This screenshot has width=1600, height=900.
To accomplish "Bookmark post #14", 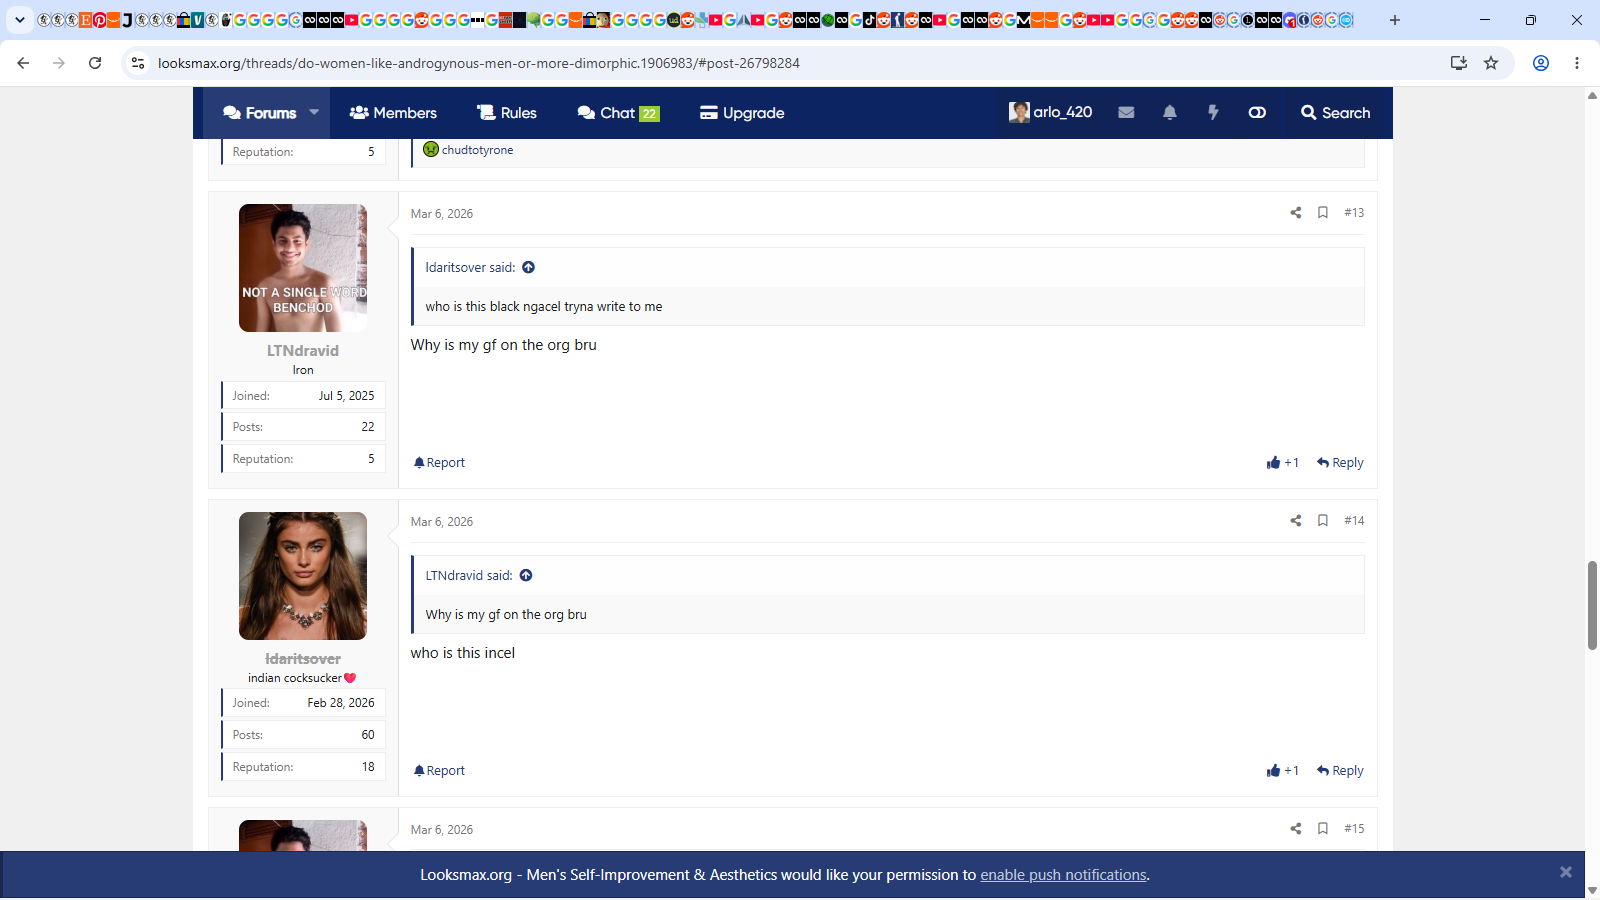I will (x=1323, y=521).
